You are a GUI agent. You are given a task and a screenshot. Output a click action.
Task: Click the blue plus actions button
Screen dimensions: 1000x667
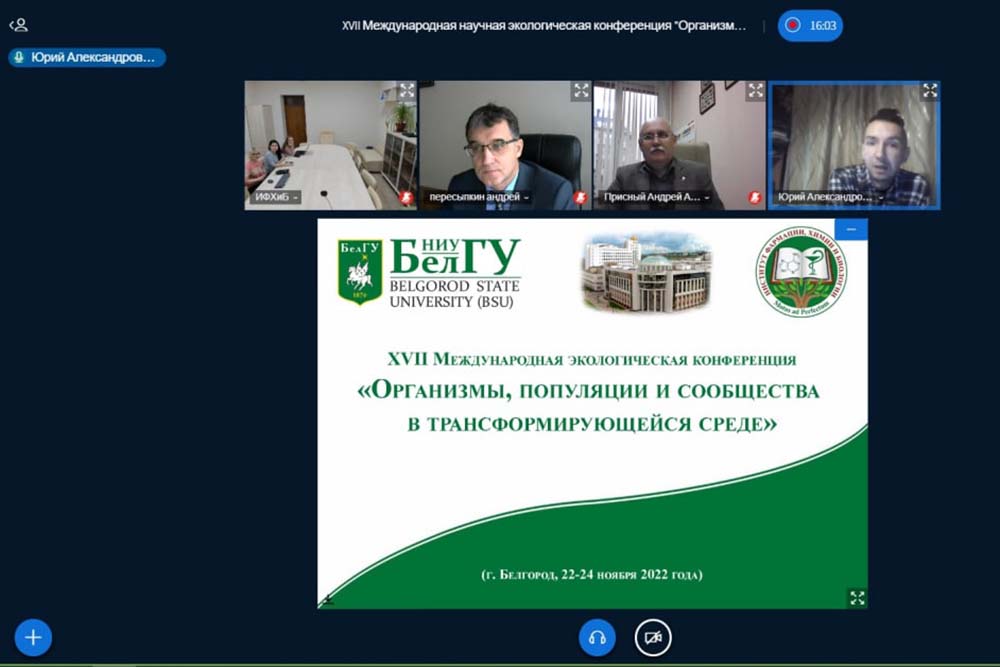coord(33,637)
